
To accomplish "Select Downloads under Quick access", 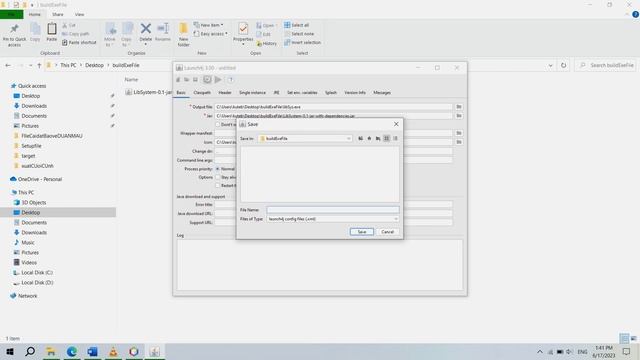I will point(34,106).
